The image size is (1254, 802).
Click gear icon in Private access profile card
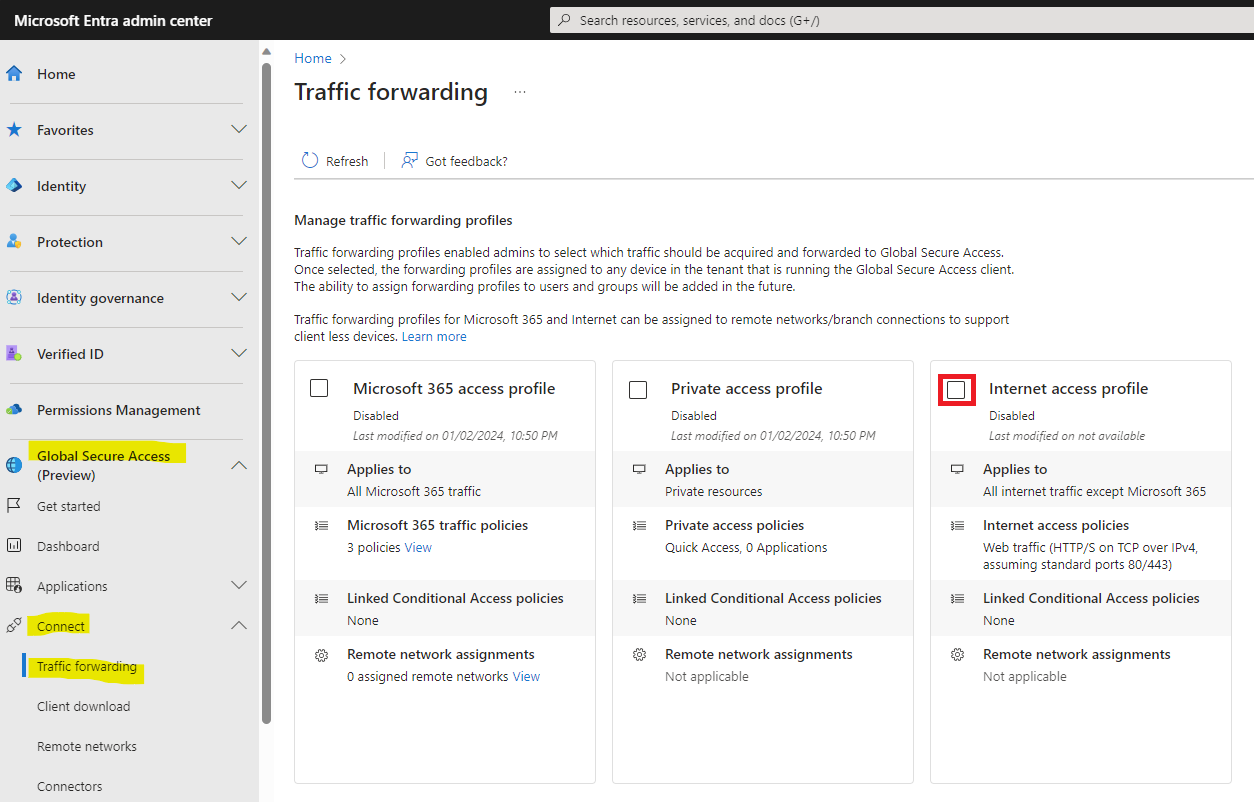639,654
